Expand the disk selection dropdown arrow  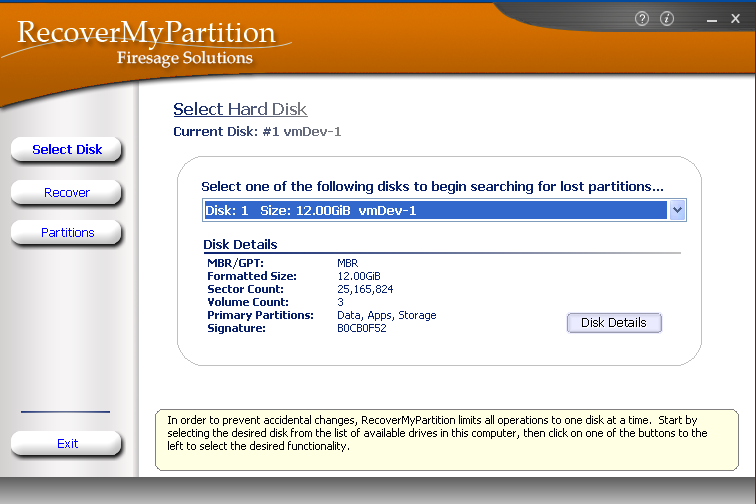pyautogui.click(x=677, y=210)
